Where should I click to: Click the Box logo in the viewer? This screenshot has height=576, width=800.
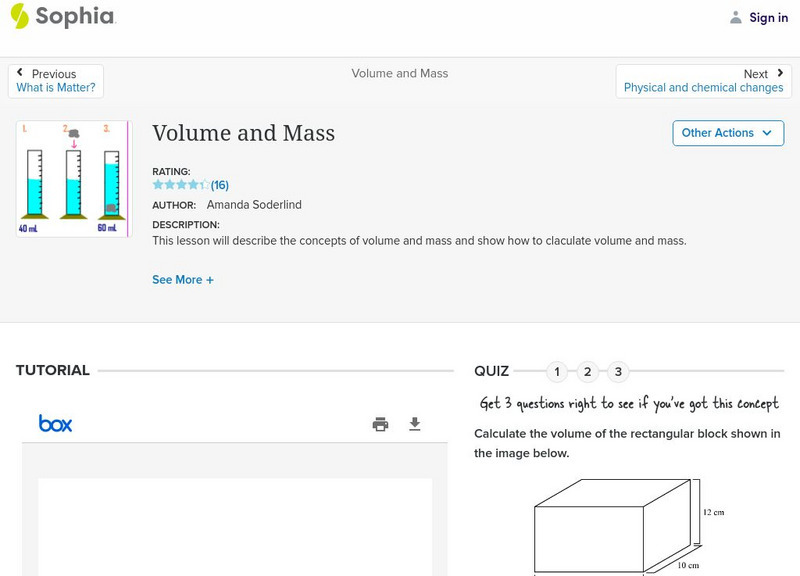(55, 424)
